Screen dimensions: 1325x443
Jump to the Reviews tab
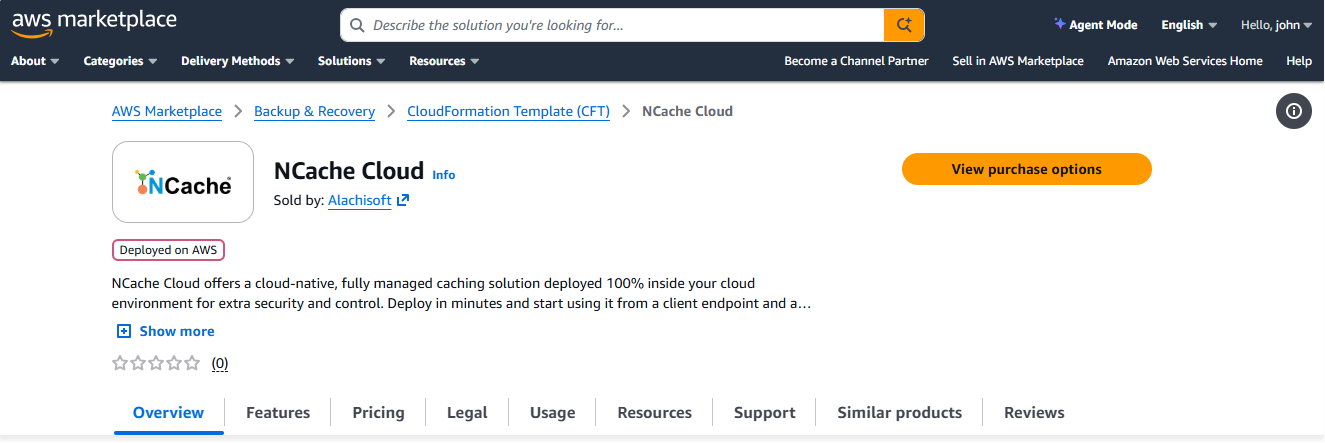[x=1034, y=412]
